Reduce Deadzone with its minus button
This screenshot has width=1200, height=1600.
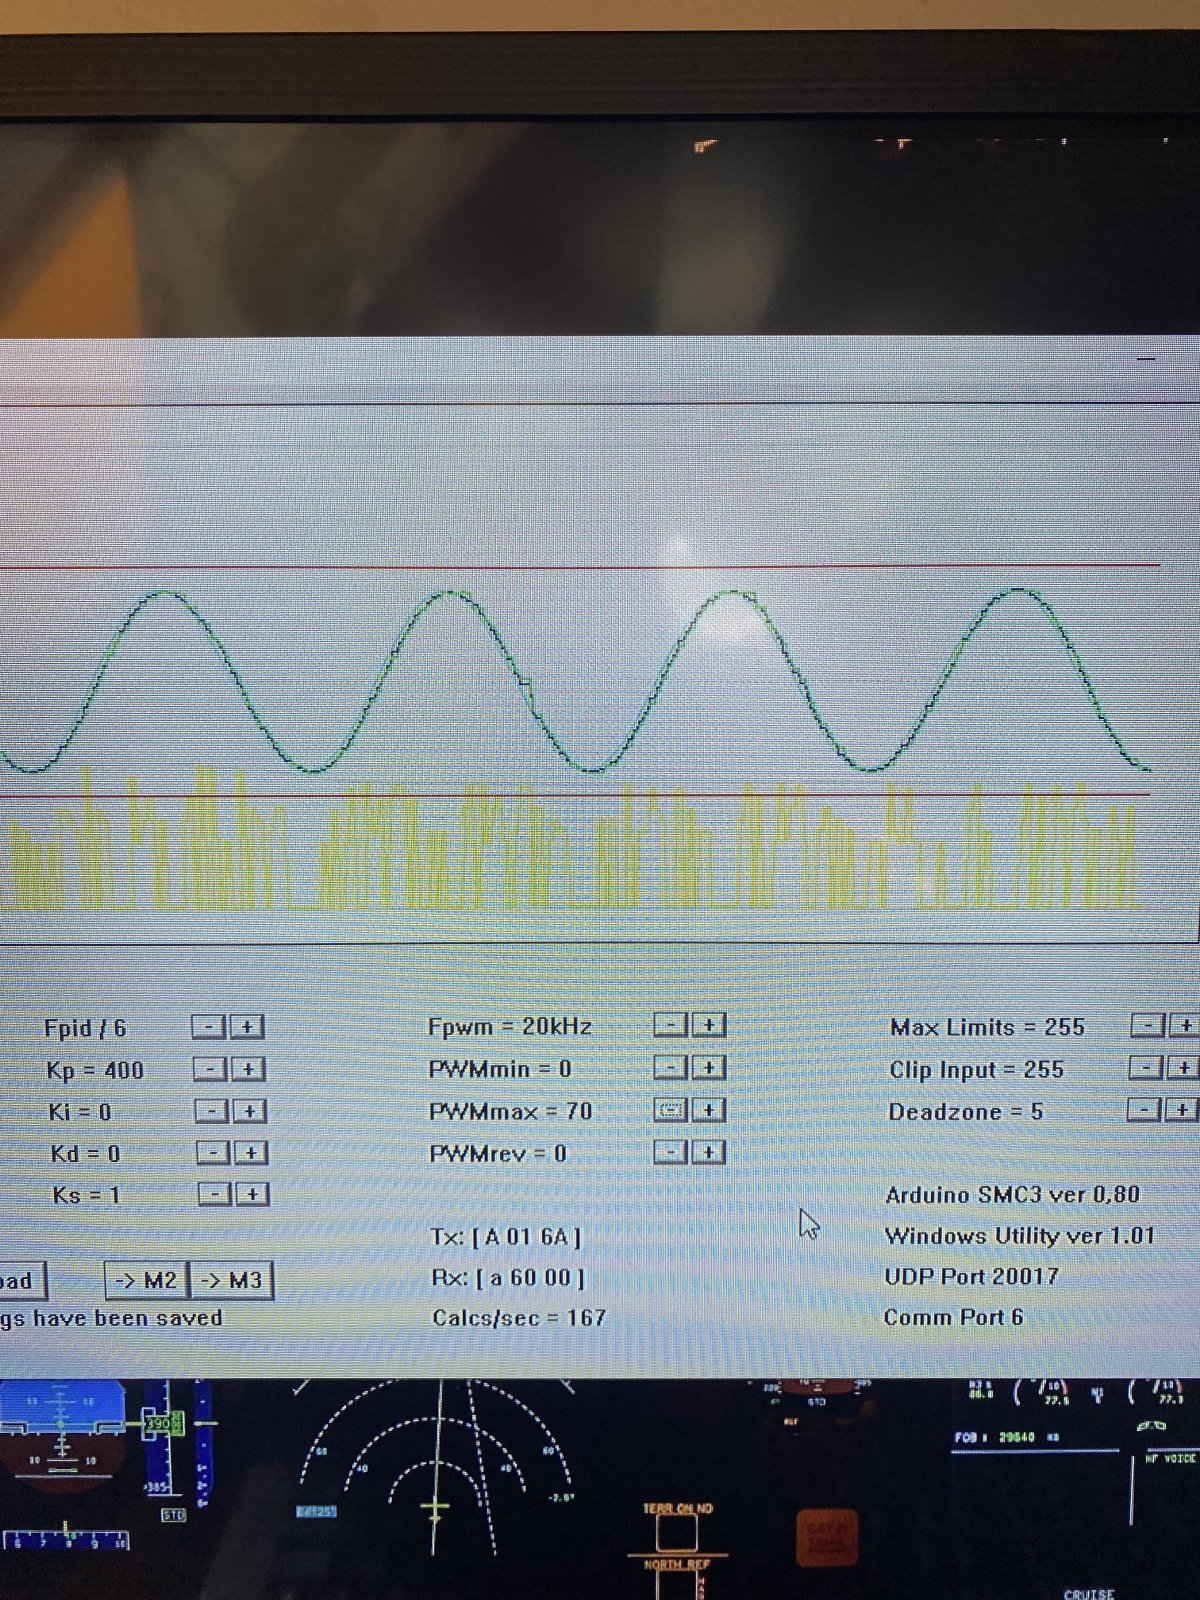pos(1144,1109)
